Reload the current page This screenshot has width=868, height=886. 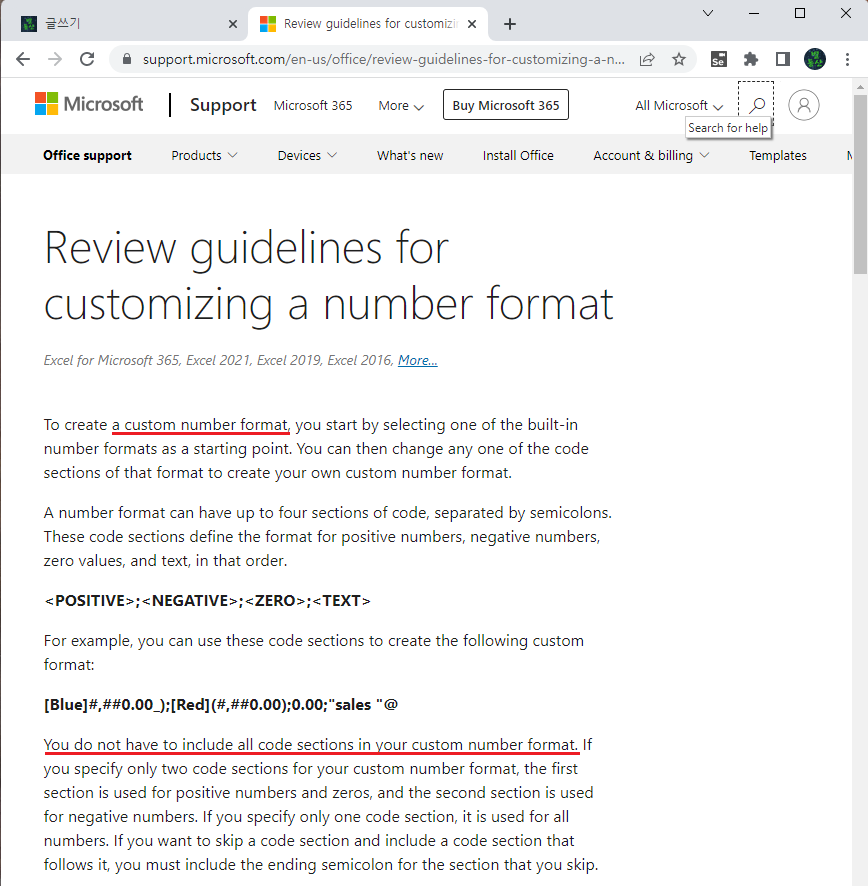coord(87,59)
